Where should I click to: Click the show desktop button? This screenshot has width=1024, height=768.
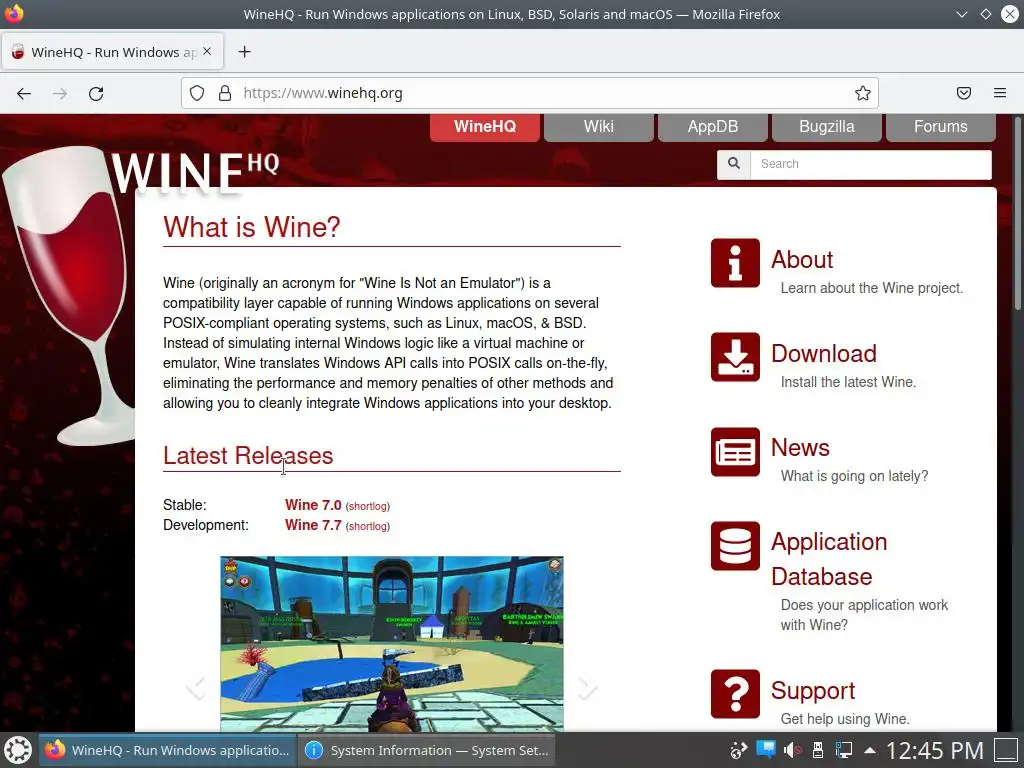(x=1006, y=750)
